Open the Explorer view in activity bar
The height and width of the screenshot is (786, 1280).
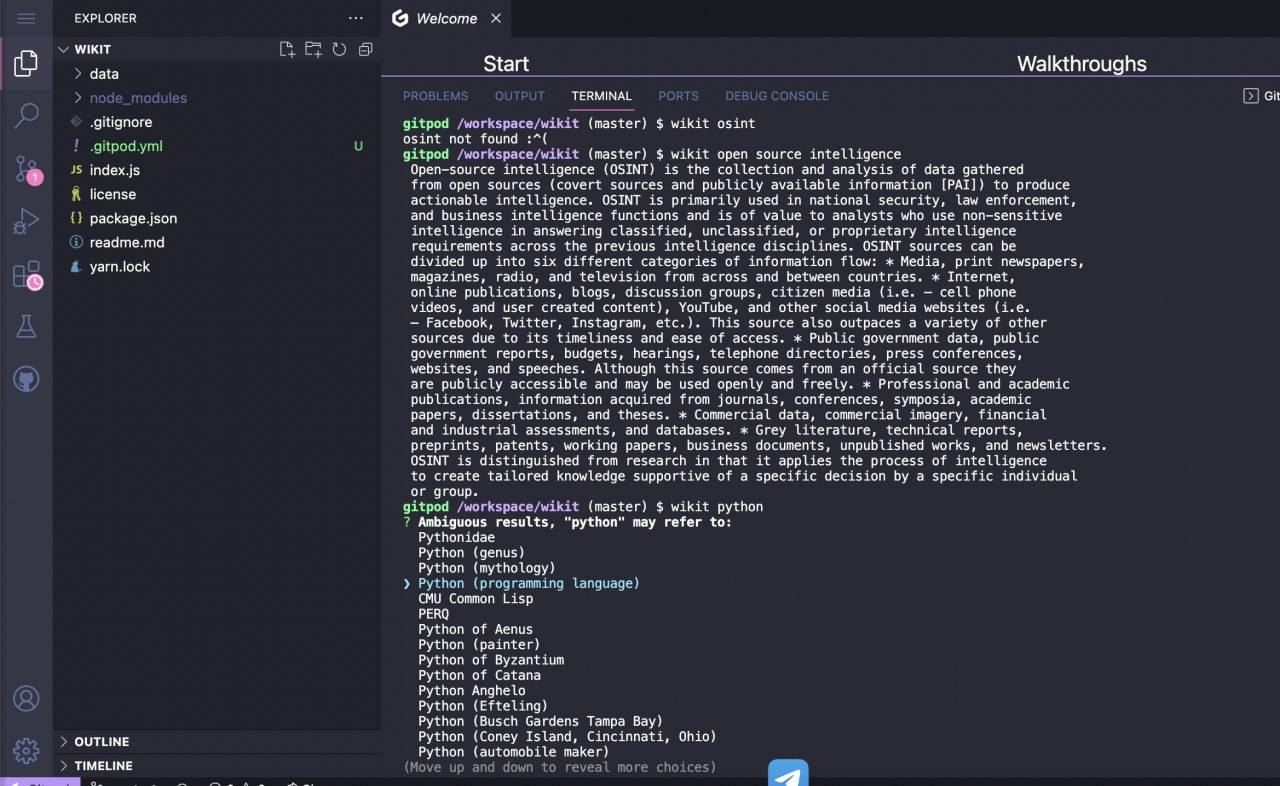(x=26, y=63)
